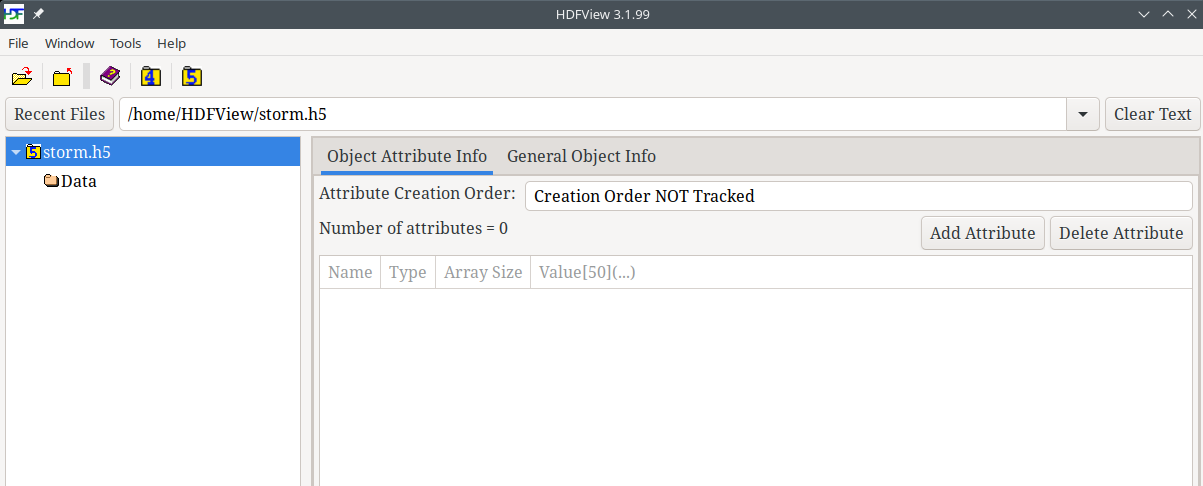Select the Data group folder icon
Viewport: 1203px width, 486px height.
pos(51,181)
